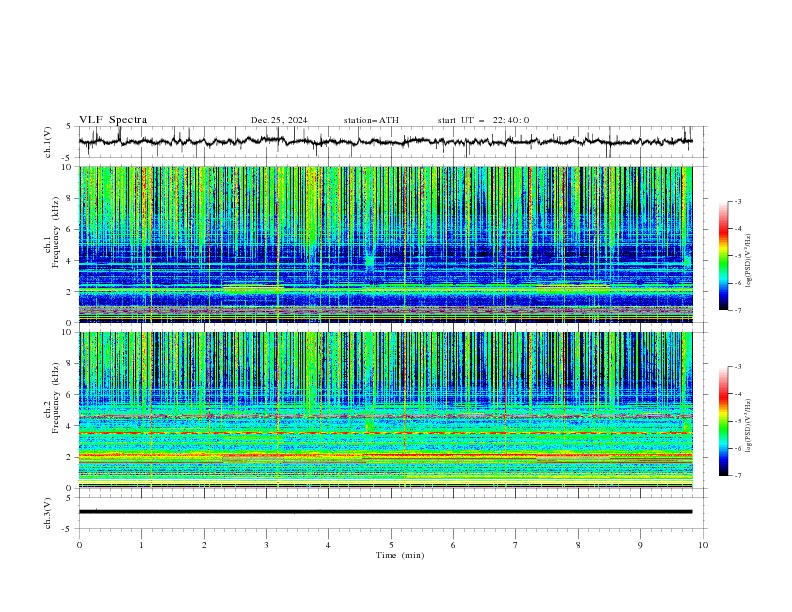Screen dimensions: 792x612
Task: Click the ch.2 colorbar "-7" tick value
Action: click(x=738, y=476)
